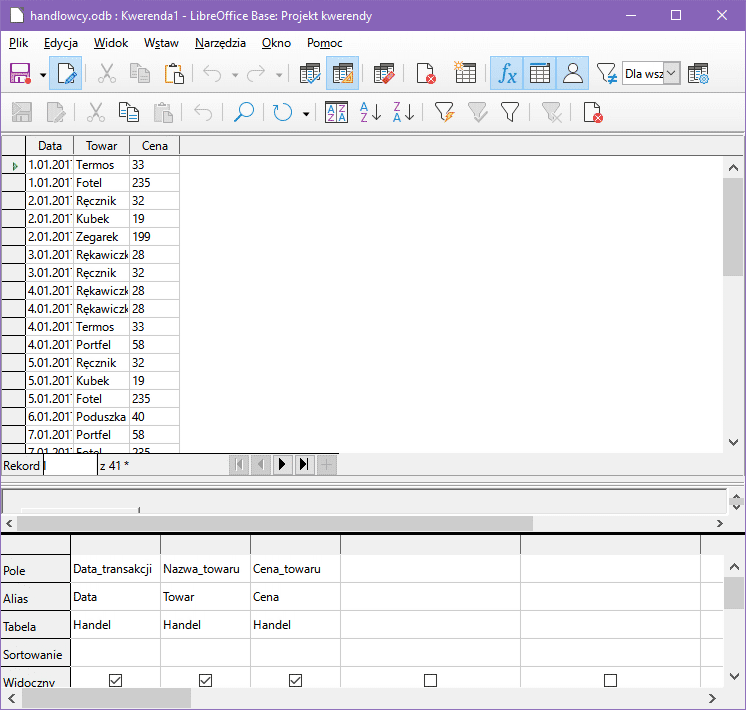The width and height of the screenshot is (746, 710).
Task: Click the AutoFilter funnel icon
Action: tap(445, 112)
